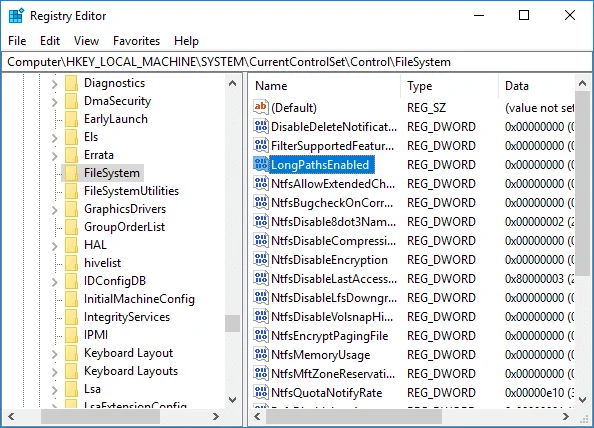Click the registry path address bar

(297, 62)
